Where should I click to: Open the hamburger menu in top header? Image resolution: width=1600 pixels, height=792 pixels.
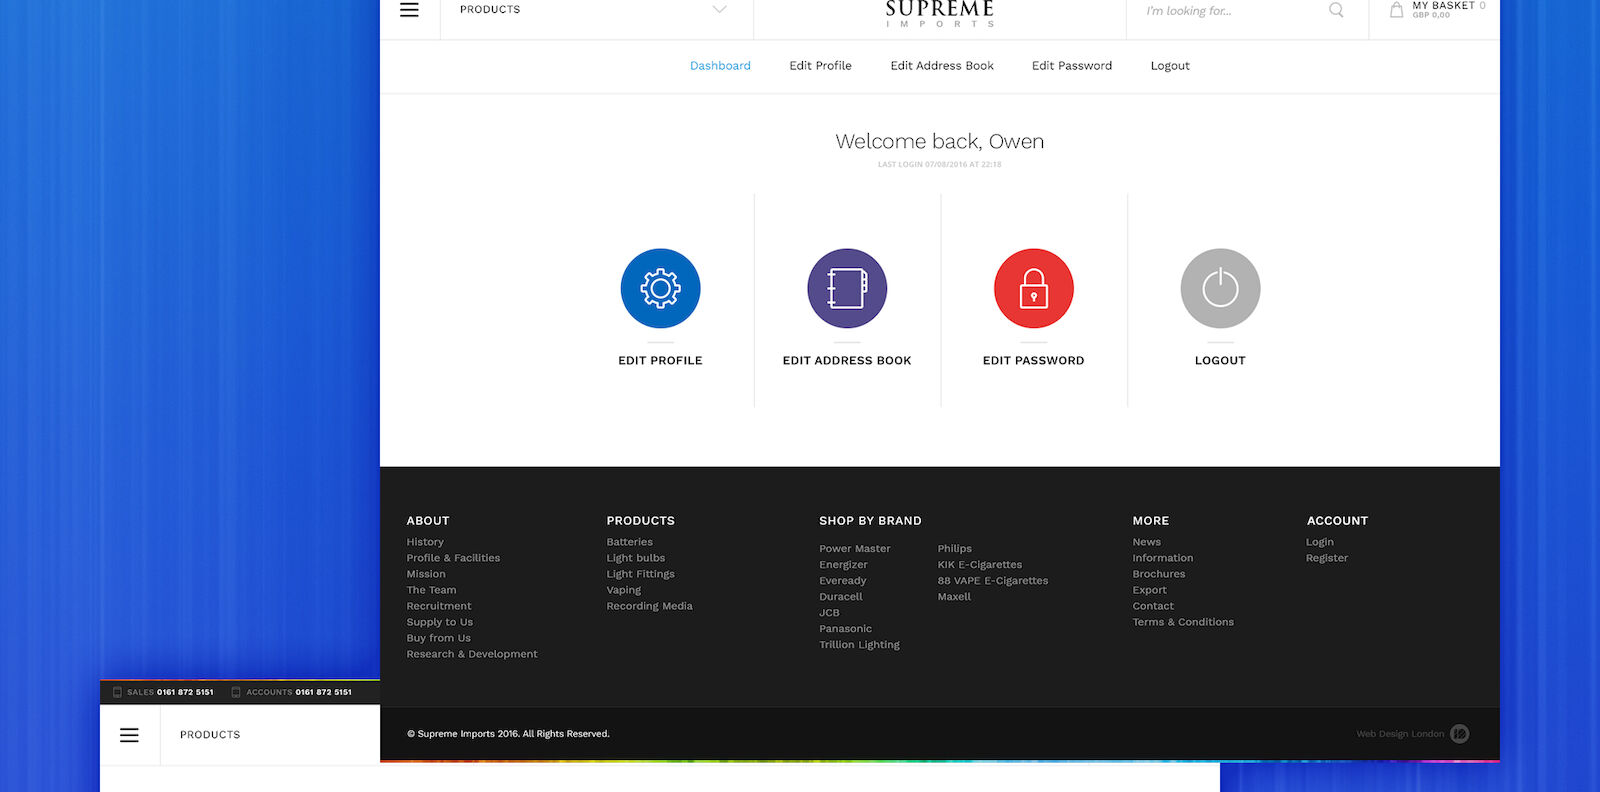tap(409, 10)
